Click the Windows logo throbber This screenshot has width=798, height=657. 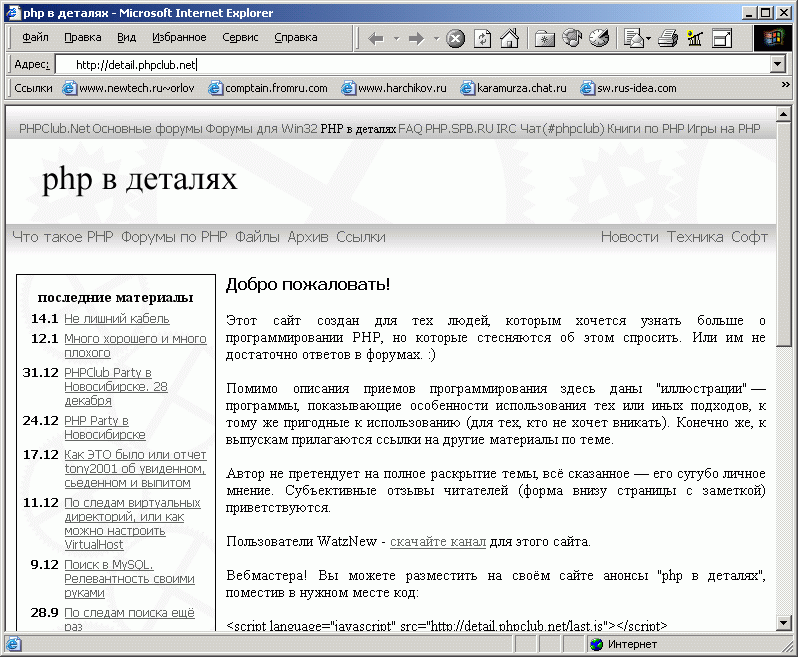[773, 38]
